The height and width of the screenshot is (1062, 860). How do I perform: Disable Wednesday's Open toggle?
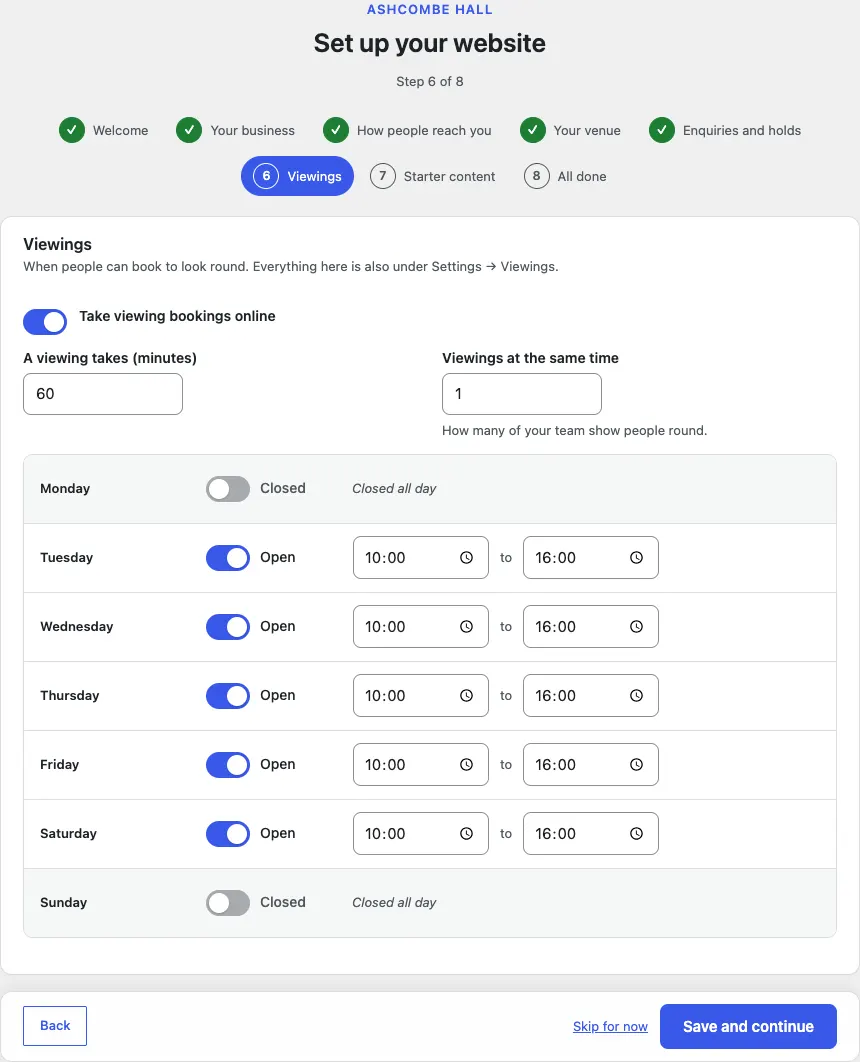point(228,626)
